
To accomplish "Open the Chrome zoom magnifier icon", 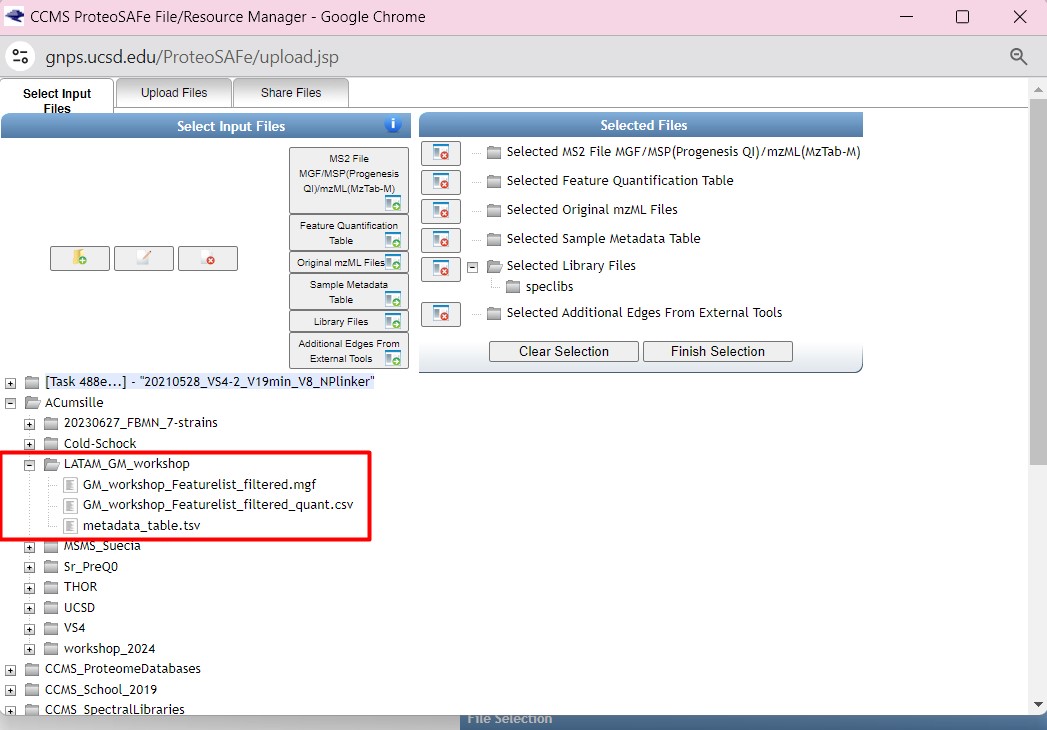I will pos(1018,57).
